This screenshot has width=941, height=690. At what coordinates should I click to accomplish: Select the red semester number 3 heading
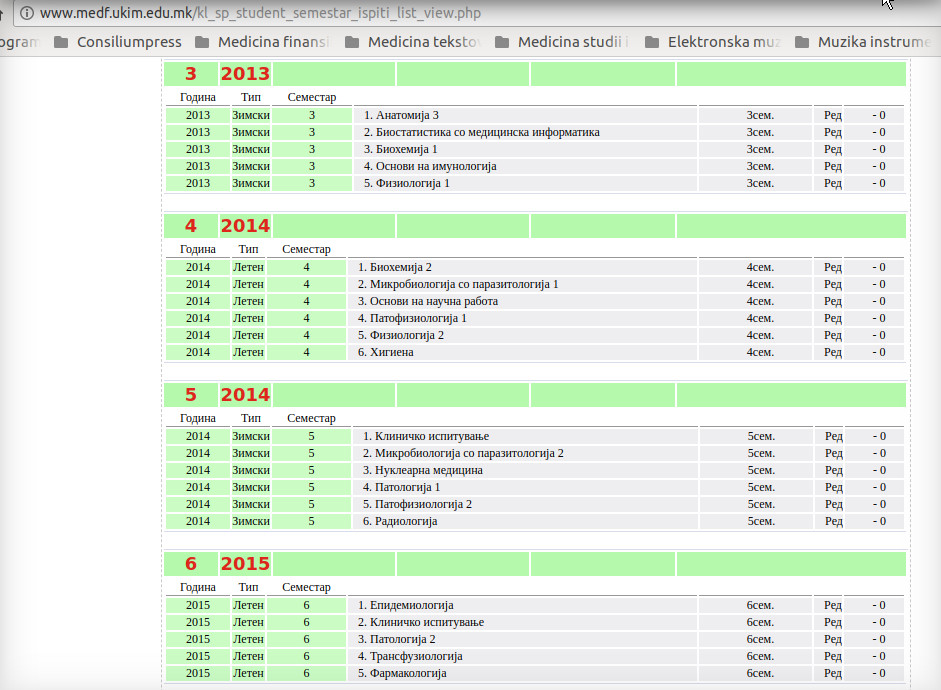[x=191, y=74]
